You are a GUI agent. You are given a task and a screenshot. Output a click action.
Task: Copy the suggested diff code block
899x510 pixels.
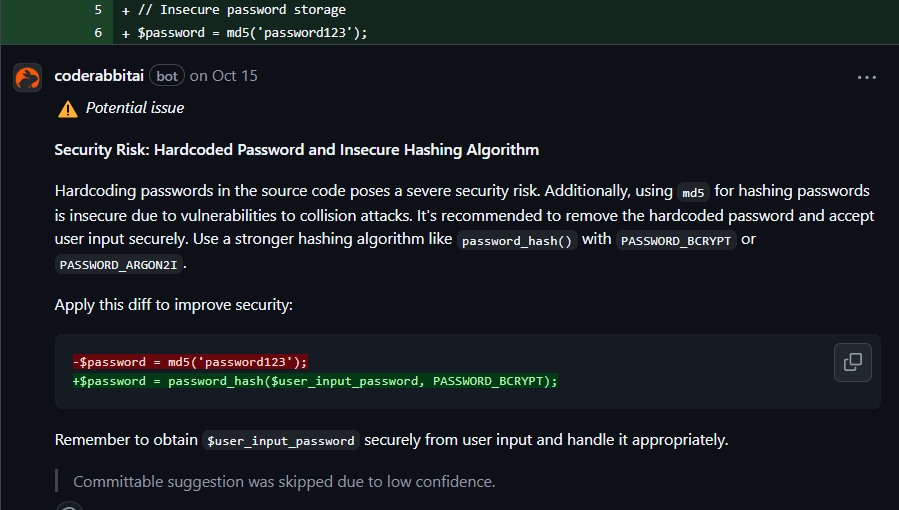(852, 362)
